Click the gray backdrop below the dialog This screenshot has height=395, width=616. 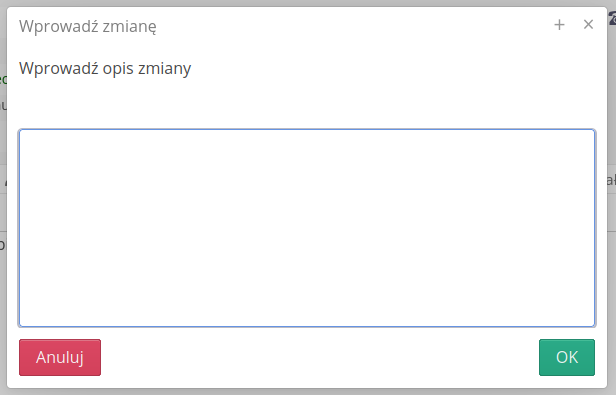[x=308, y=392]
